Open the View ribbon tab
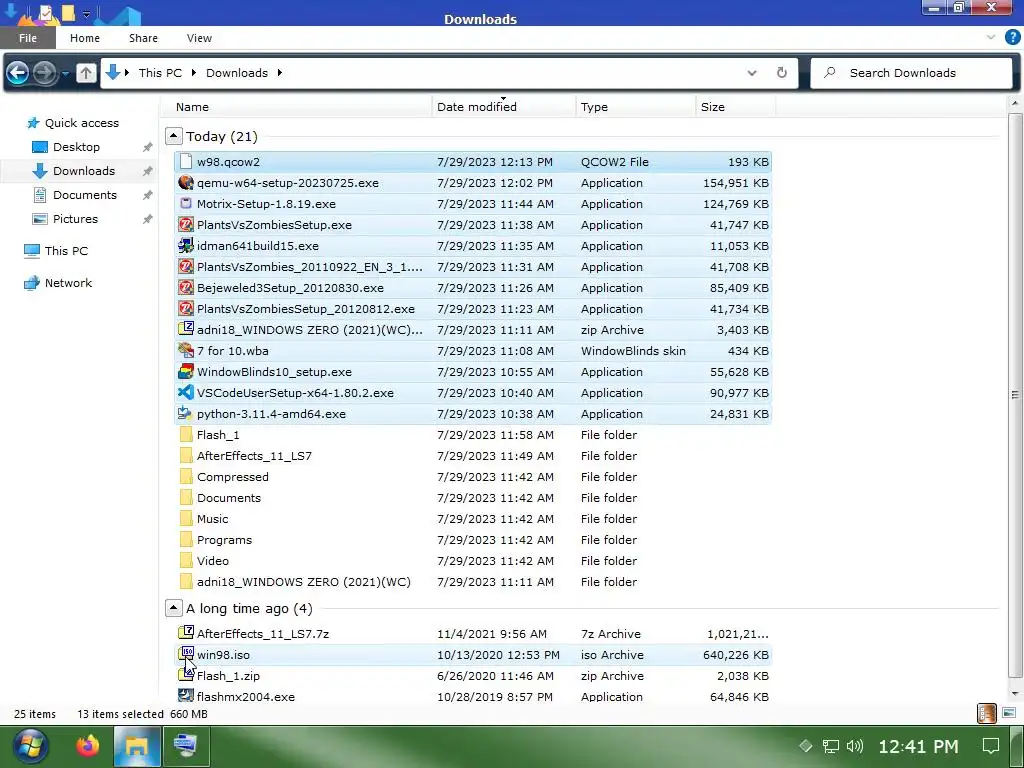The height and width of the screenshot is (768, 1024). 199,38
